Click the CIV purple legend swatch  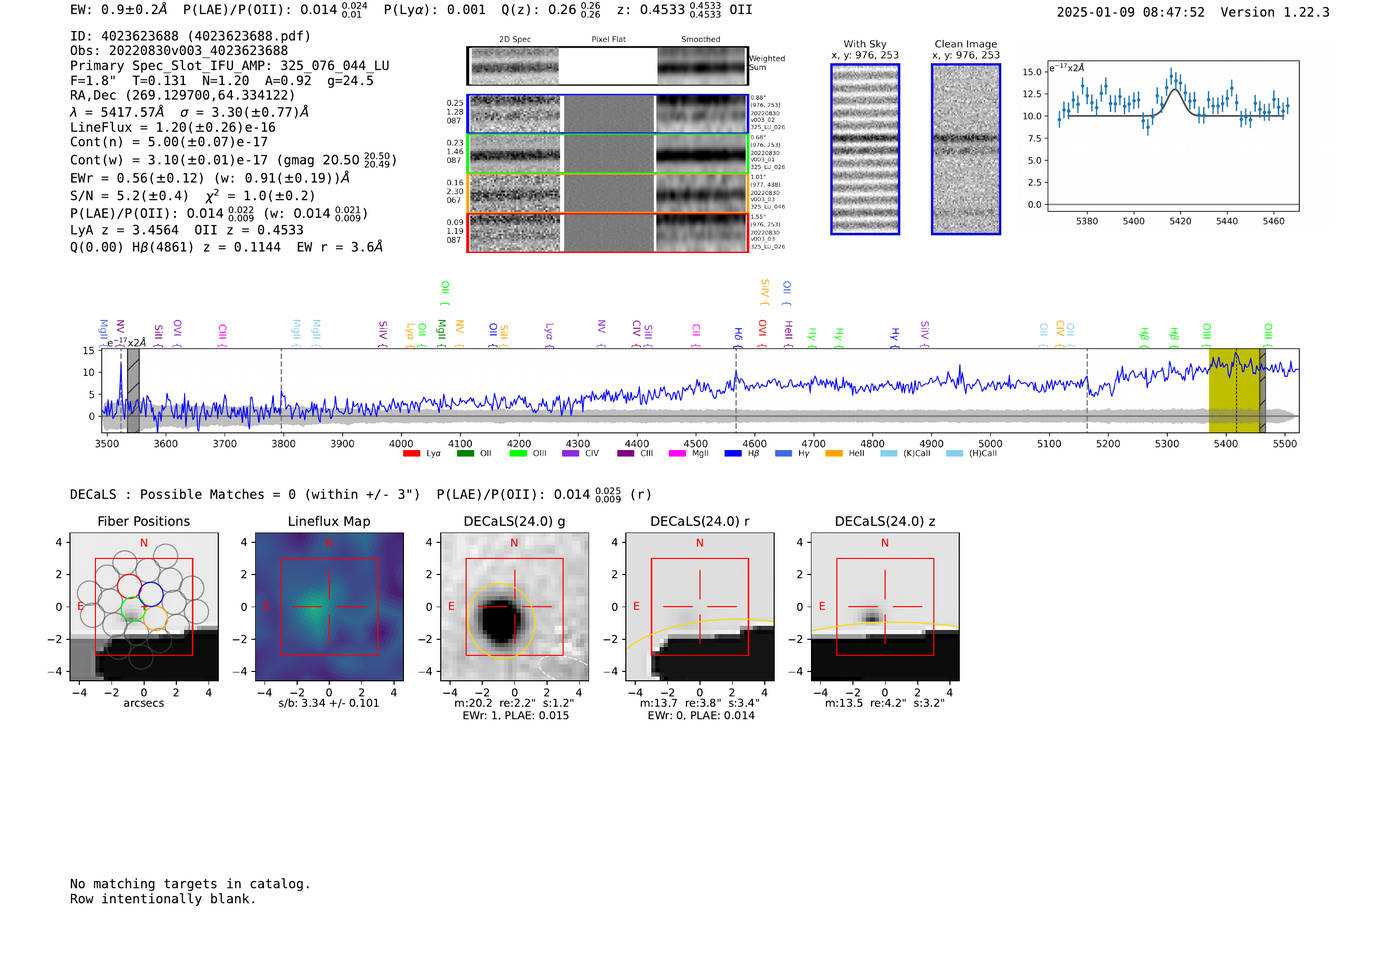point(571,454)
